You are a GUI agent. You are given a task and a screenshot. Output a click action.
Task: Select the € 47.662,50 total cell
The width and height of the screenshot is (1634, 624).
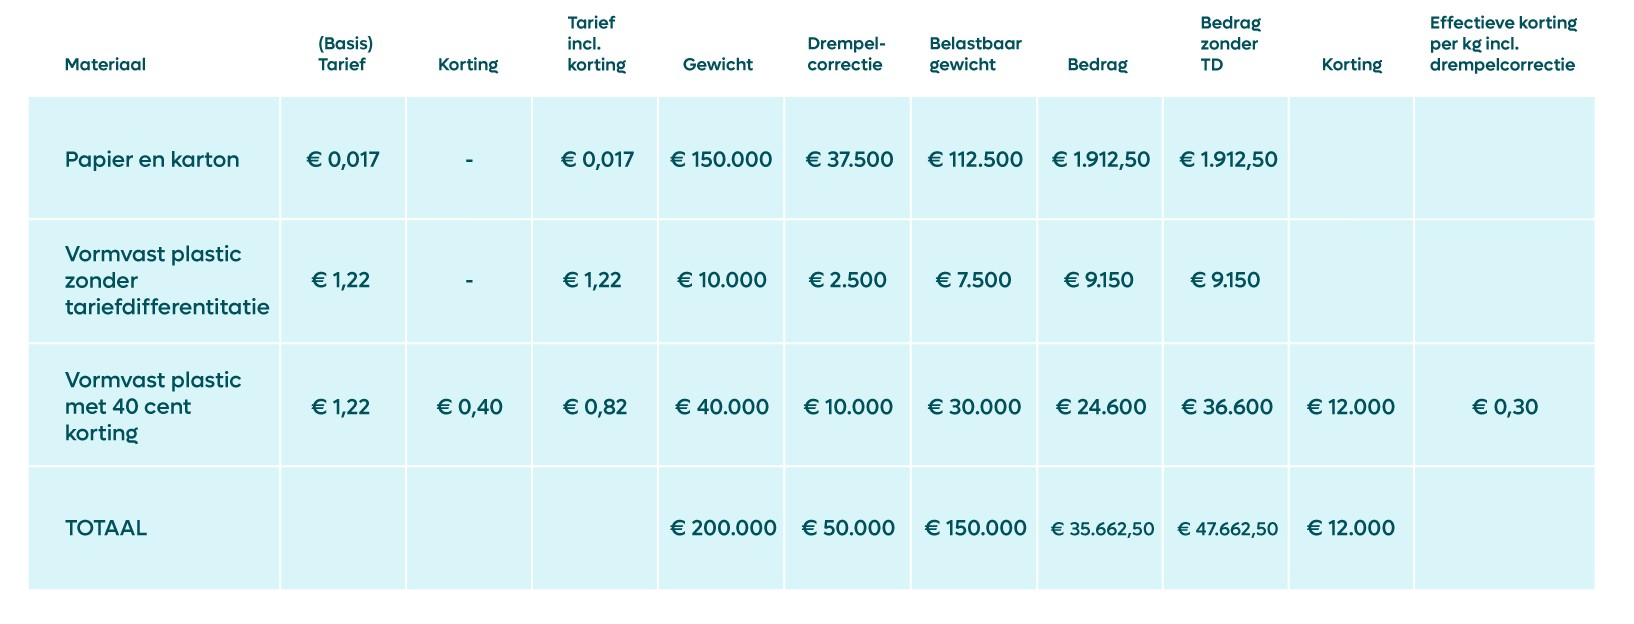point(1227,529)
